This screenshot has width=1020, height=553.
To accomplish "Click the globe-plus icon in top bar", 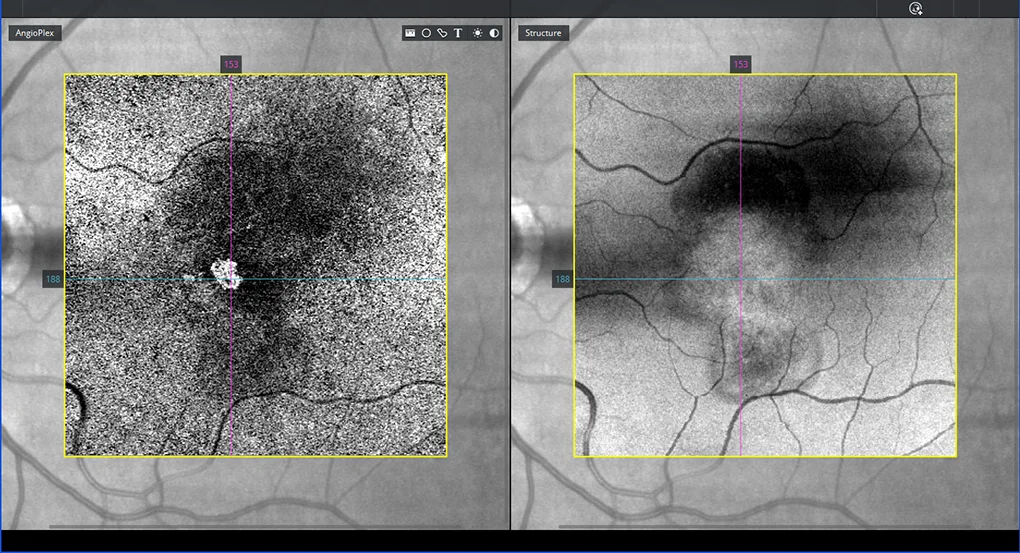I will point(915,8).
